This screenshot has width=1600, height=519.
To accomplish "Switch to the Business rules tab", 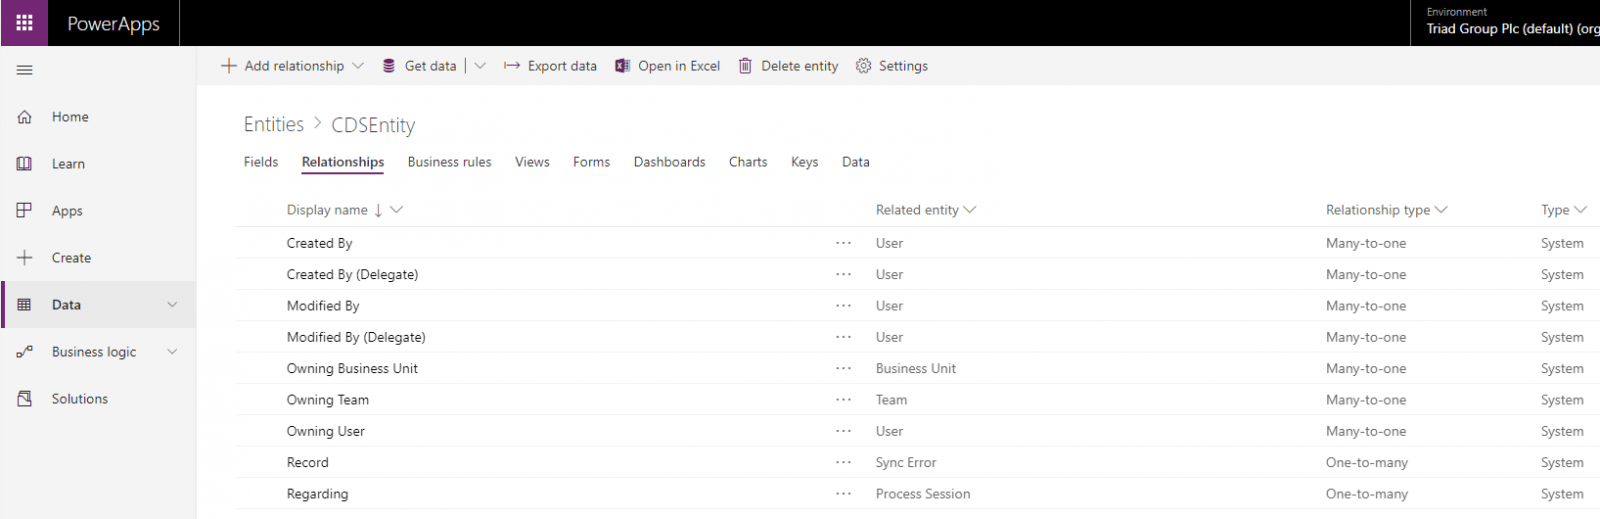I will (450, 162).
